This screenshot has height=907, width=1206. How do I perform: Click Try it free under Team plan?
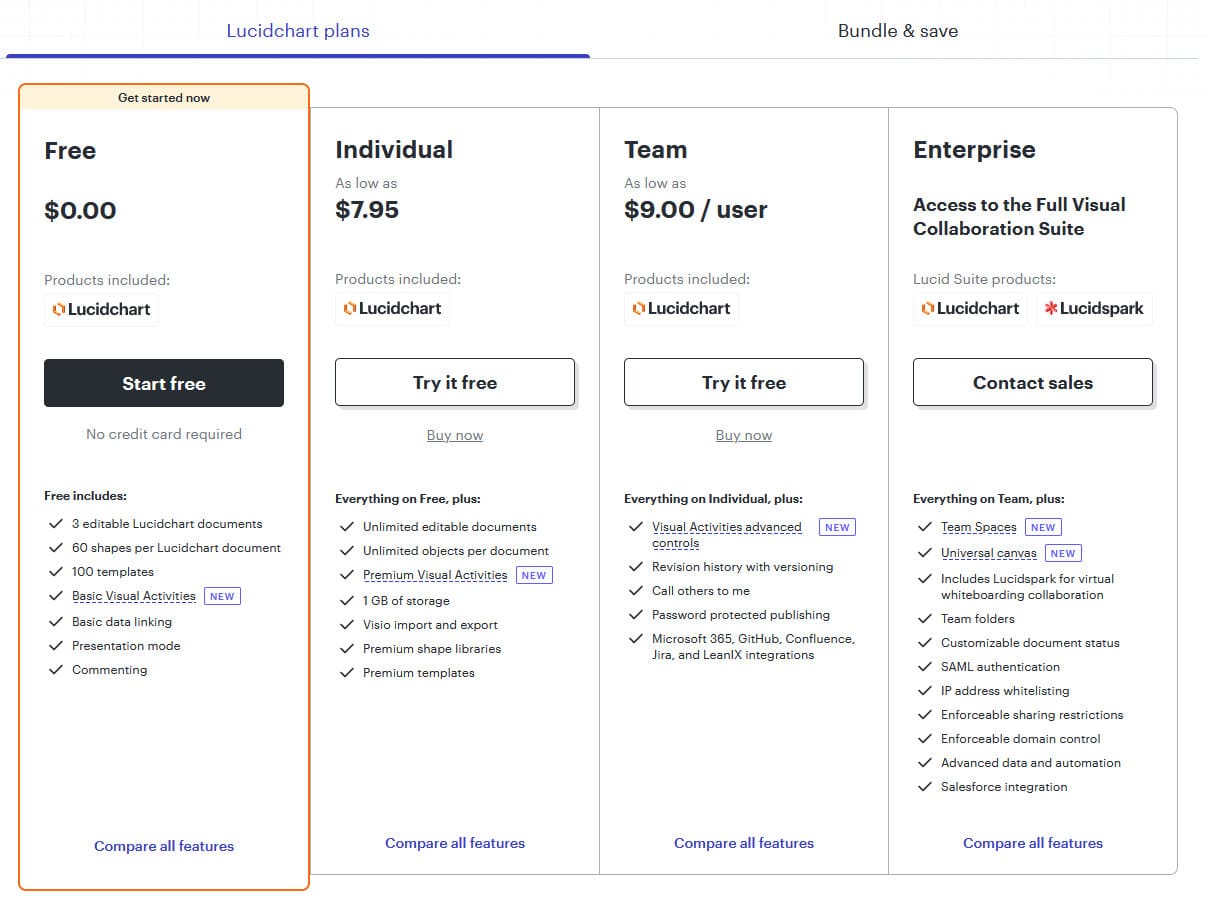click(744, 382)
